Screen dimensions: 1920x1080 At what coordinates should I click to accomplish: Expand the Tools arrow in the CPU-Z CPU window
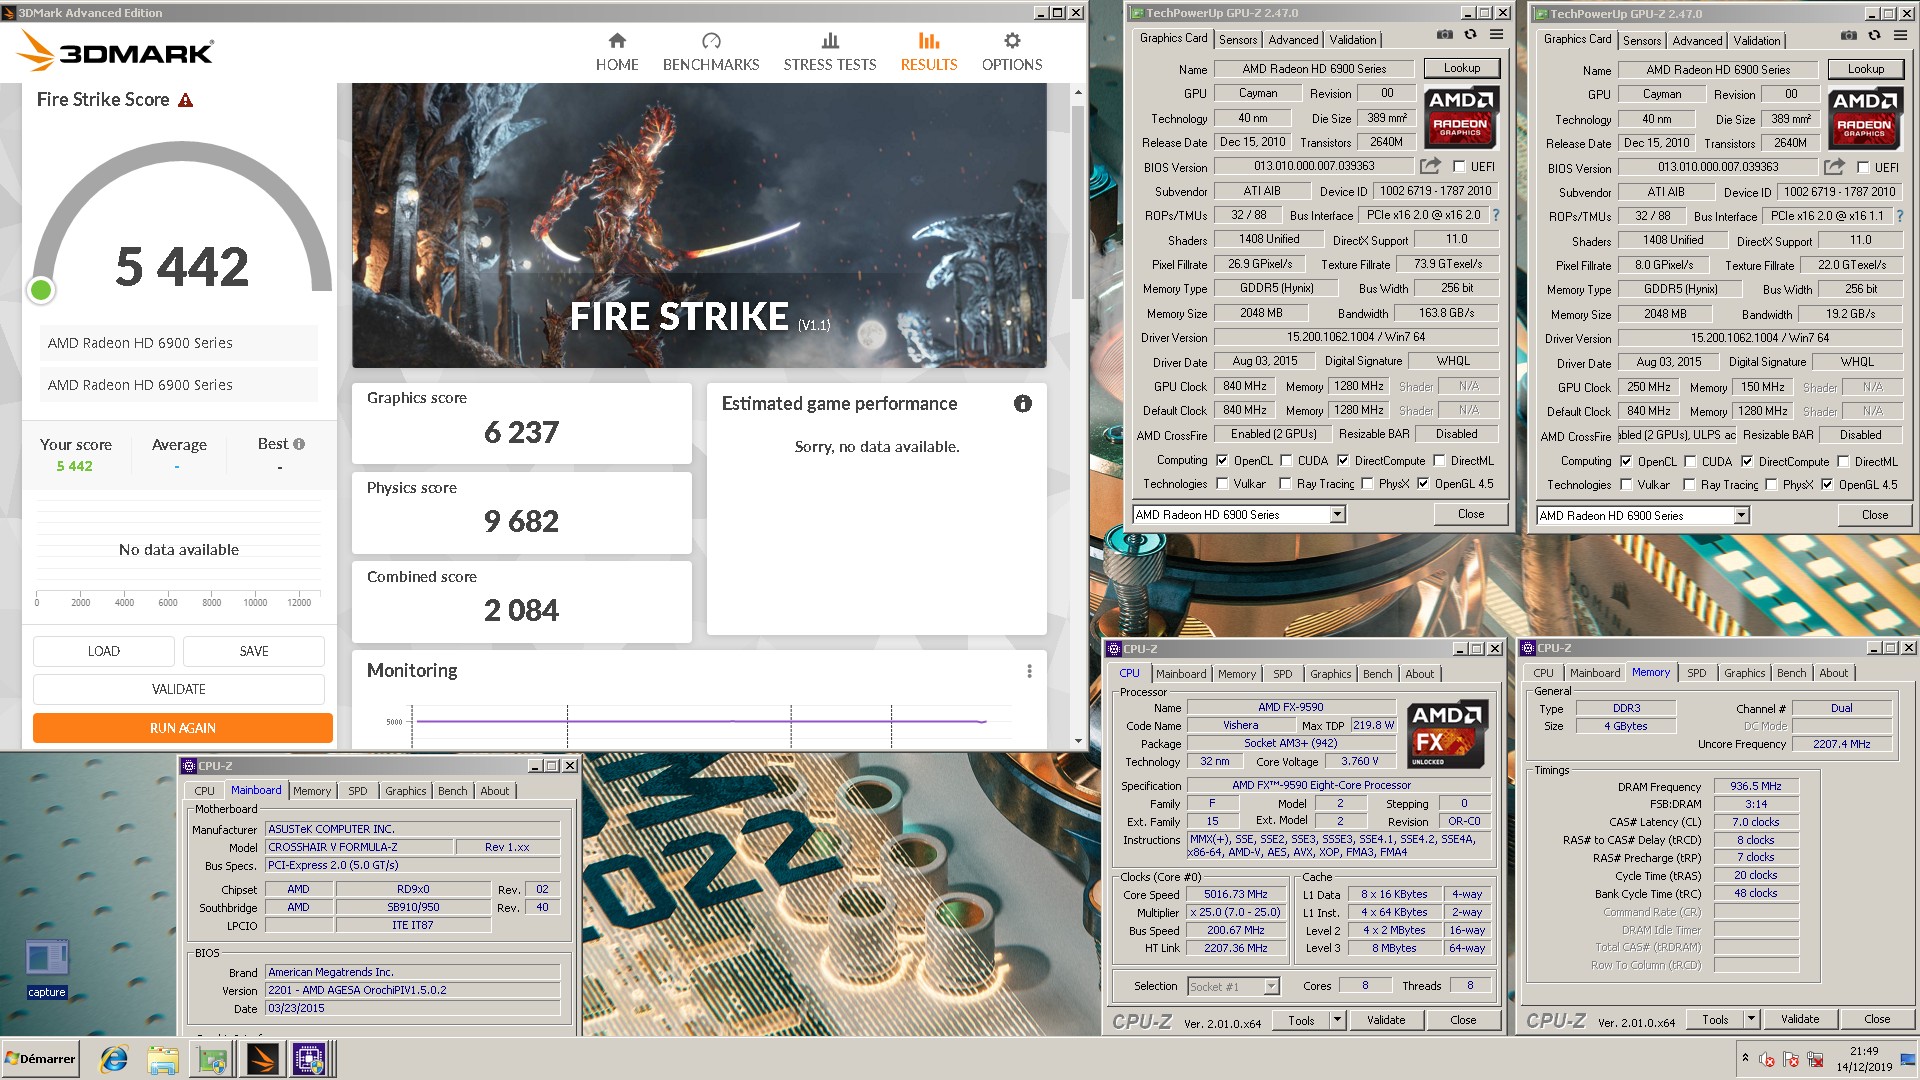click(1337, 1020)
